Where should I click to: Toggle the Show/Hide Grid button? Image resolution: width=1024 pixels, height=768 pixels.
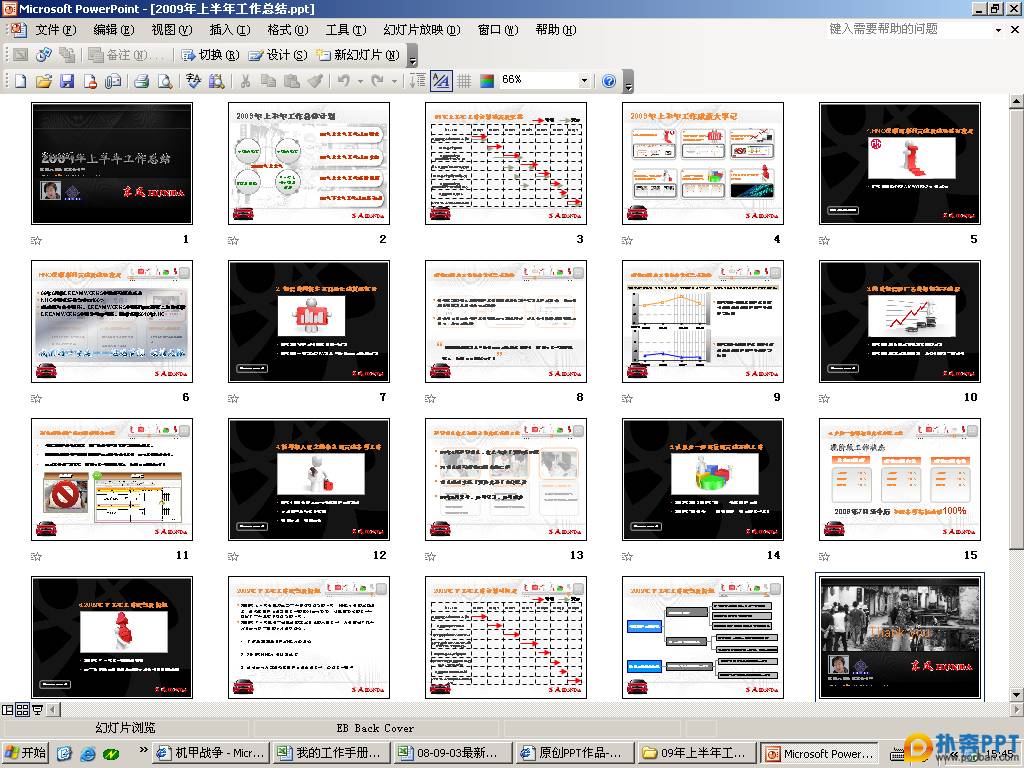pos(464,81)
